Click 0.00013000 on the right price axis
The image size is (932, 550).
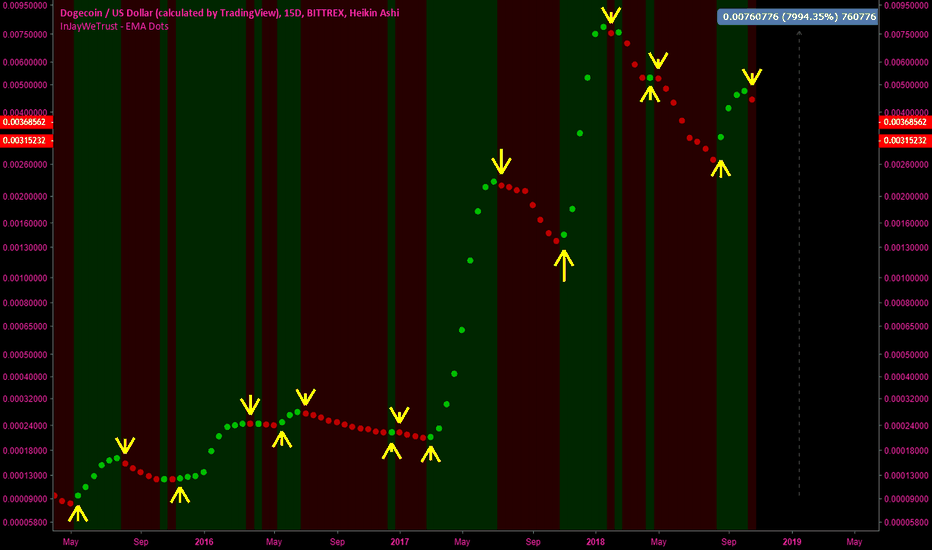907,476
